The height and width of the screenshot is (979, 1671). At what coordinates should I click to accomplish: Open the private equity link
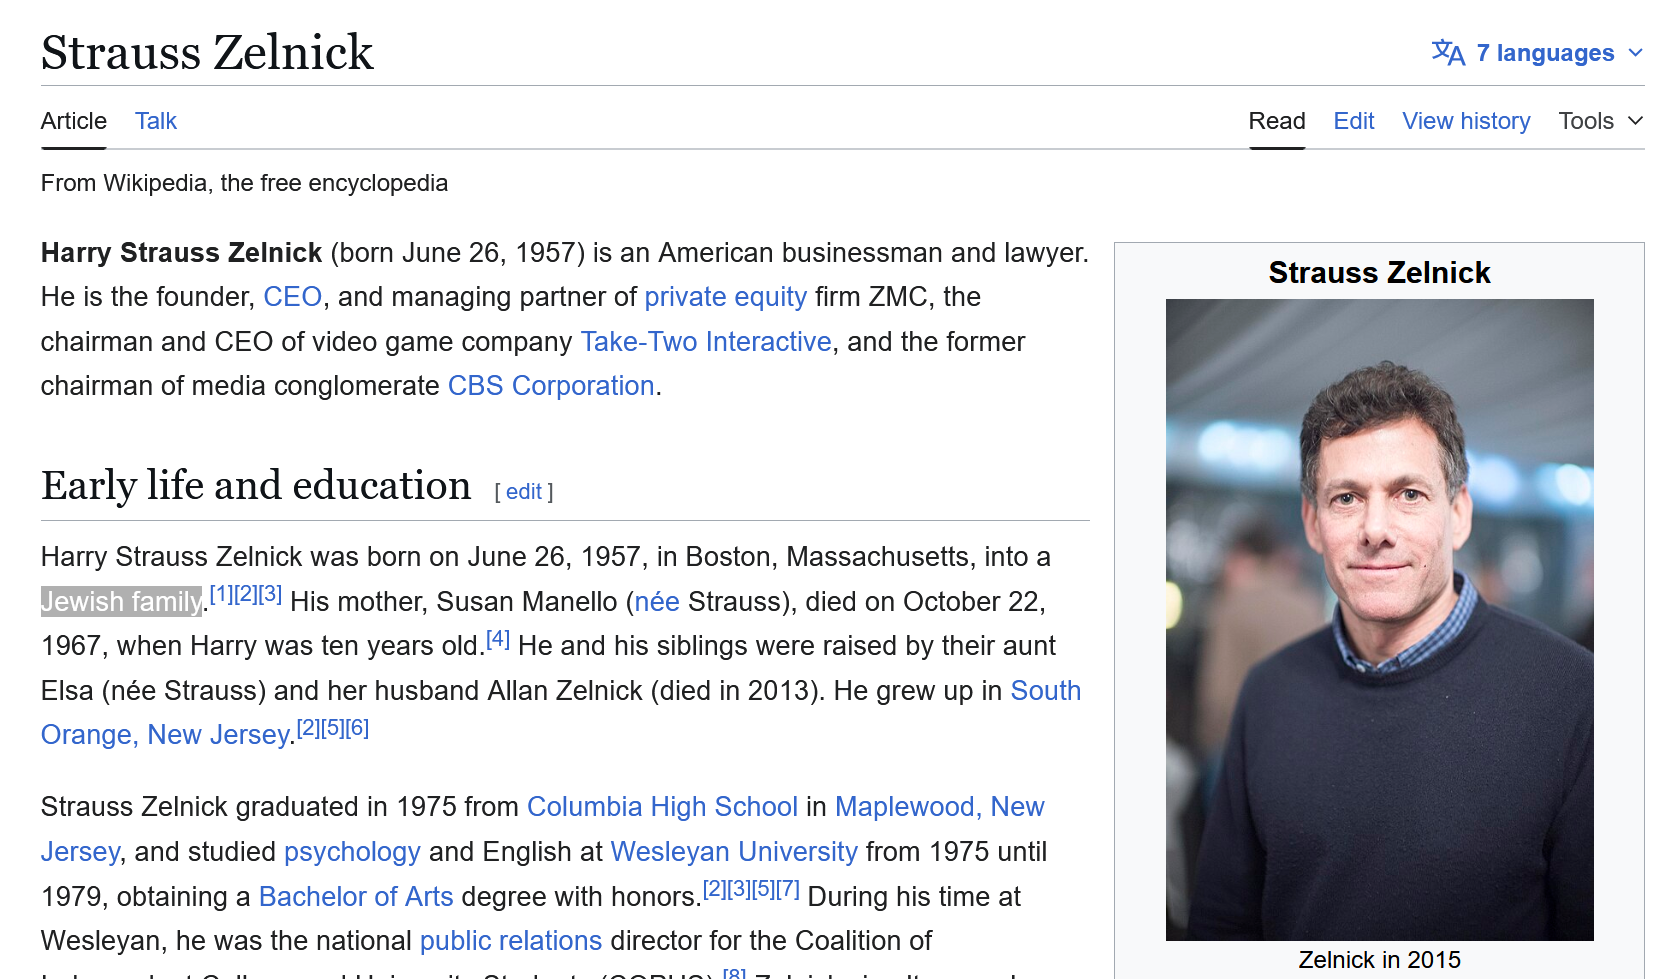[x=725, y=297]
